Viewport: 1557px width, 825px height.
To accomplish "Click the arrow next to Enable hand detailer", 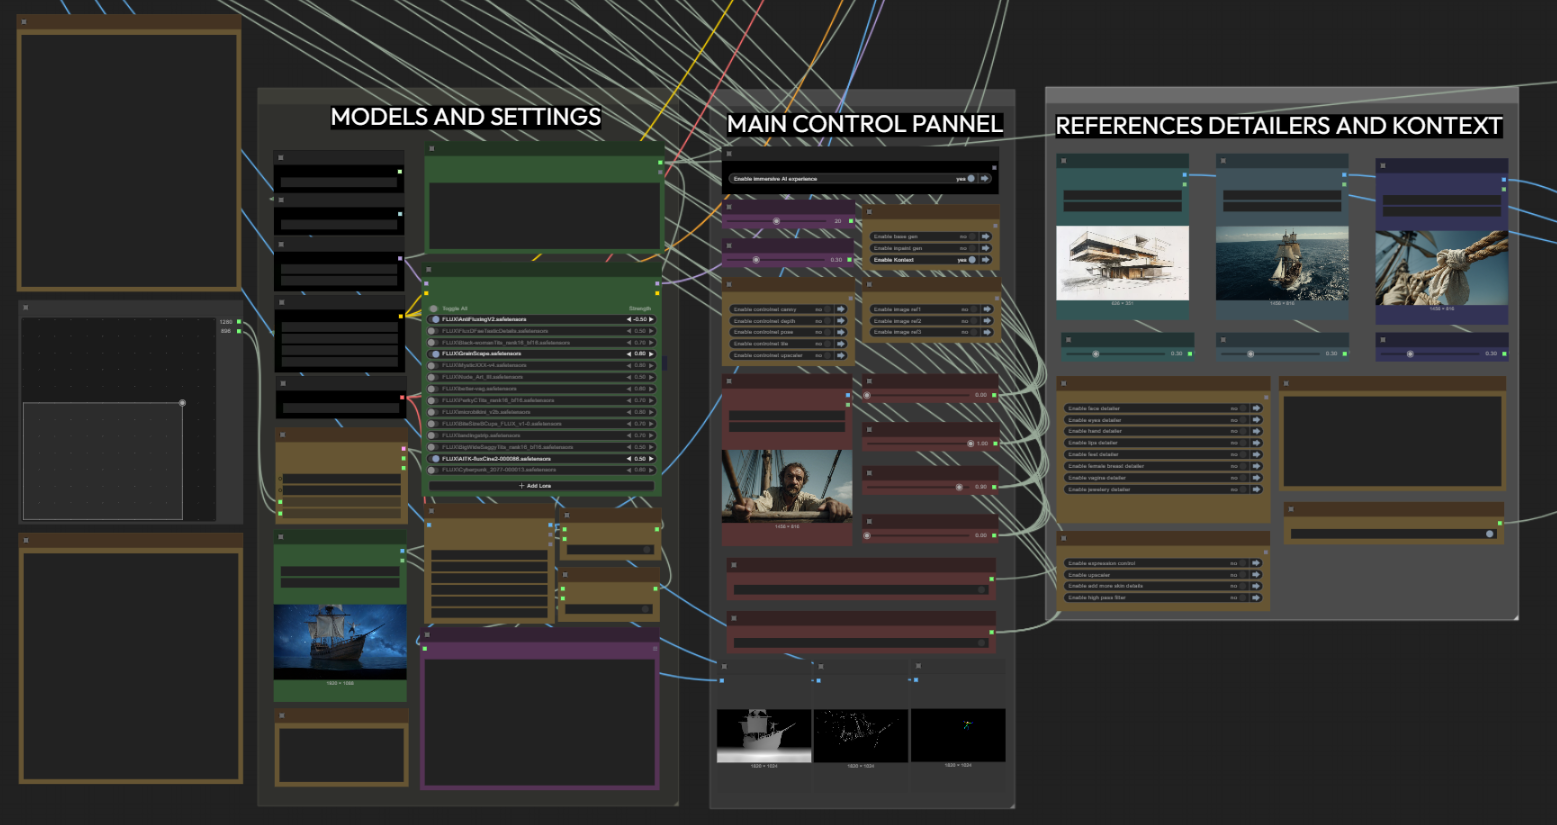I will (x=1256, y=432).
